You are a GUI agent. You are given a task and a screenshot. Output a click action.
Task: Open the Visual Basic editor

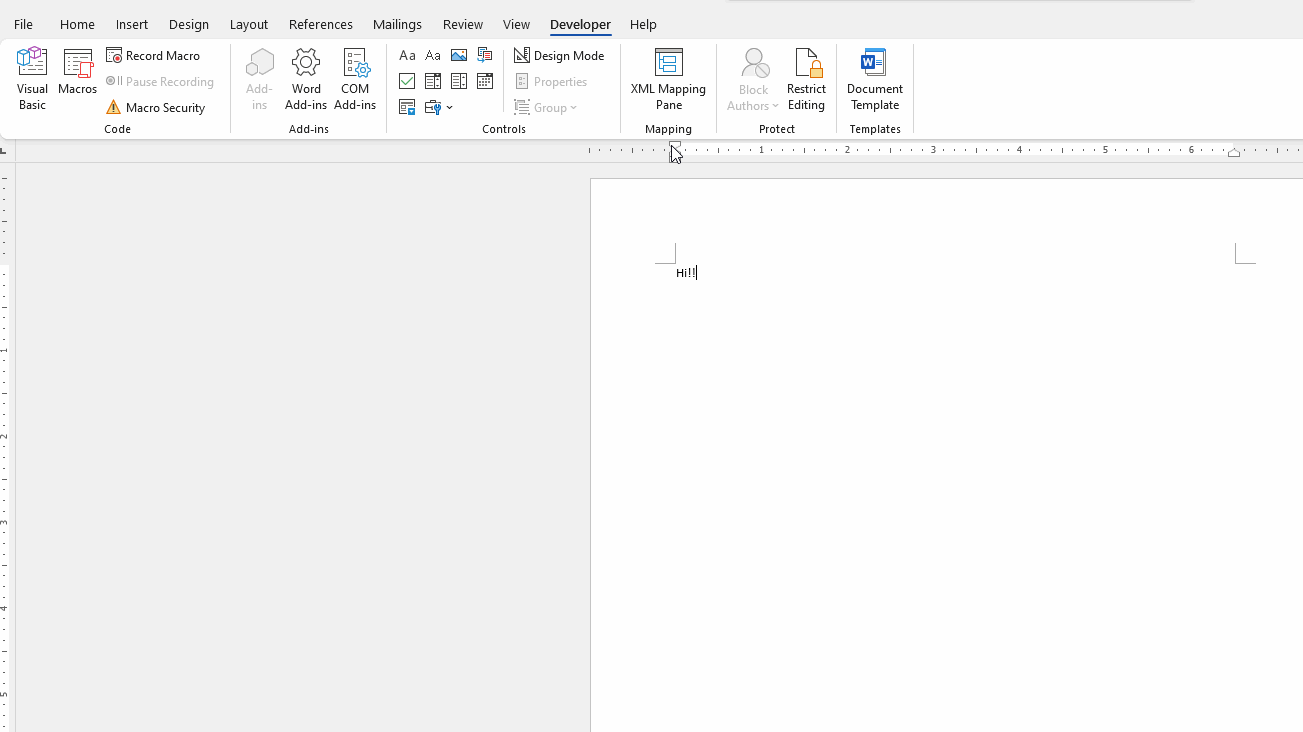pos(32,79)
